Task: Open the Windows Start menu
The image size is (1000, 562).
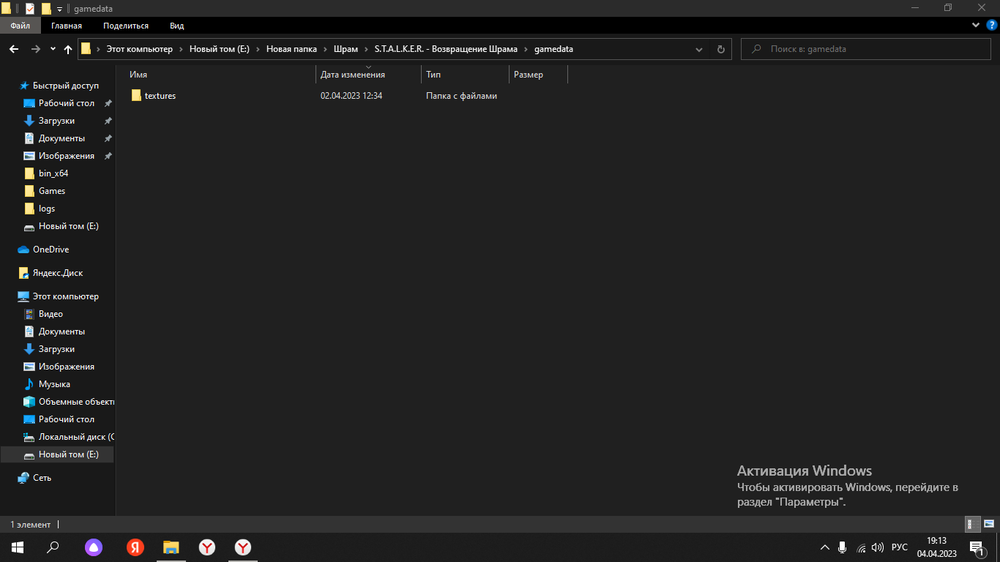Action: [x=18, y=547]
